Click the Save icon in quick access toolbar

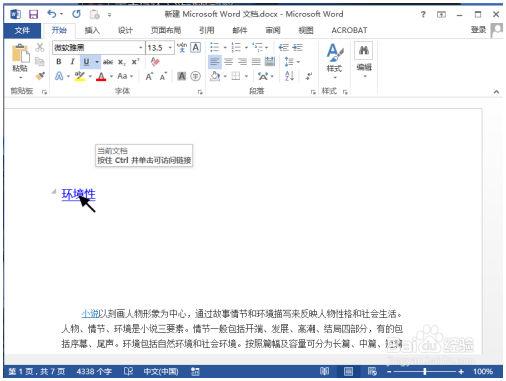coord(33,14)
